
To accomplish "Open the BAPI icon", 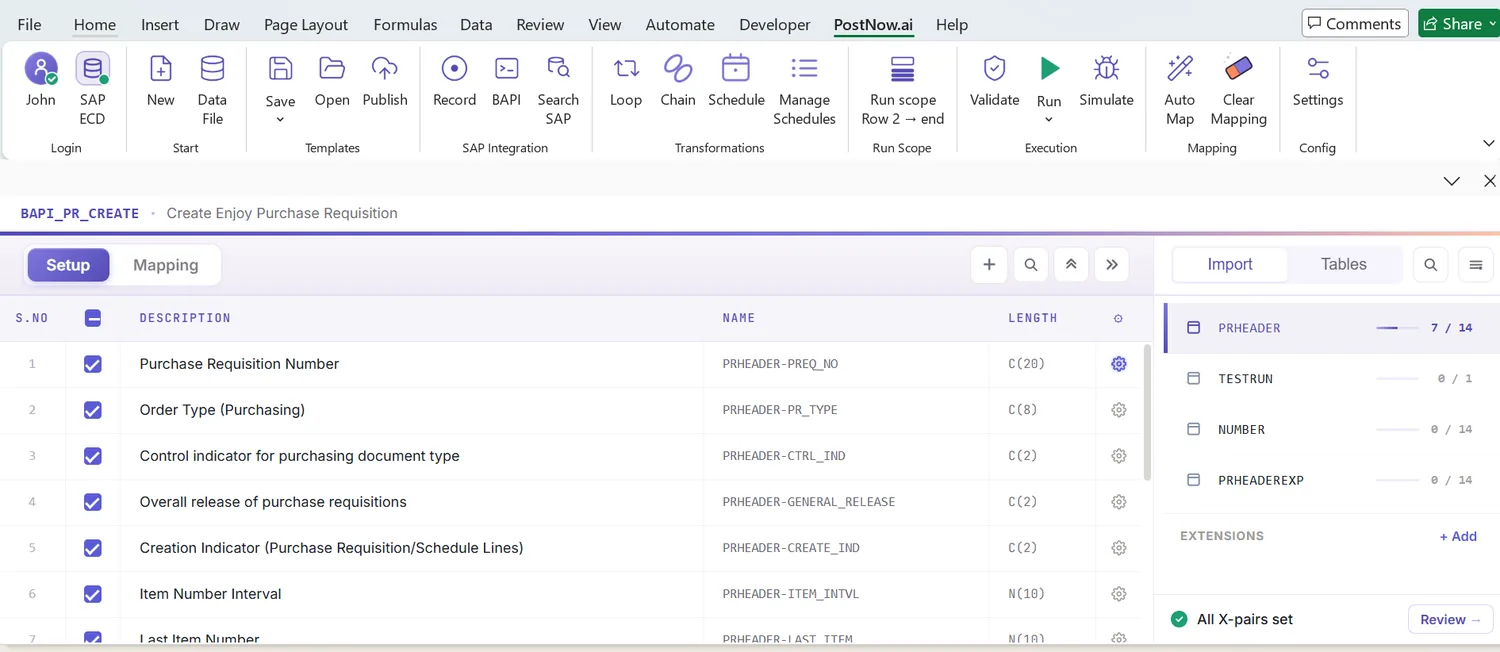I will 507,69.
